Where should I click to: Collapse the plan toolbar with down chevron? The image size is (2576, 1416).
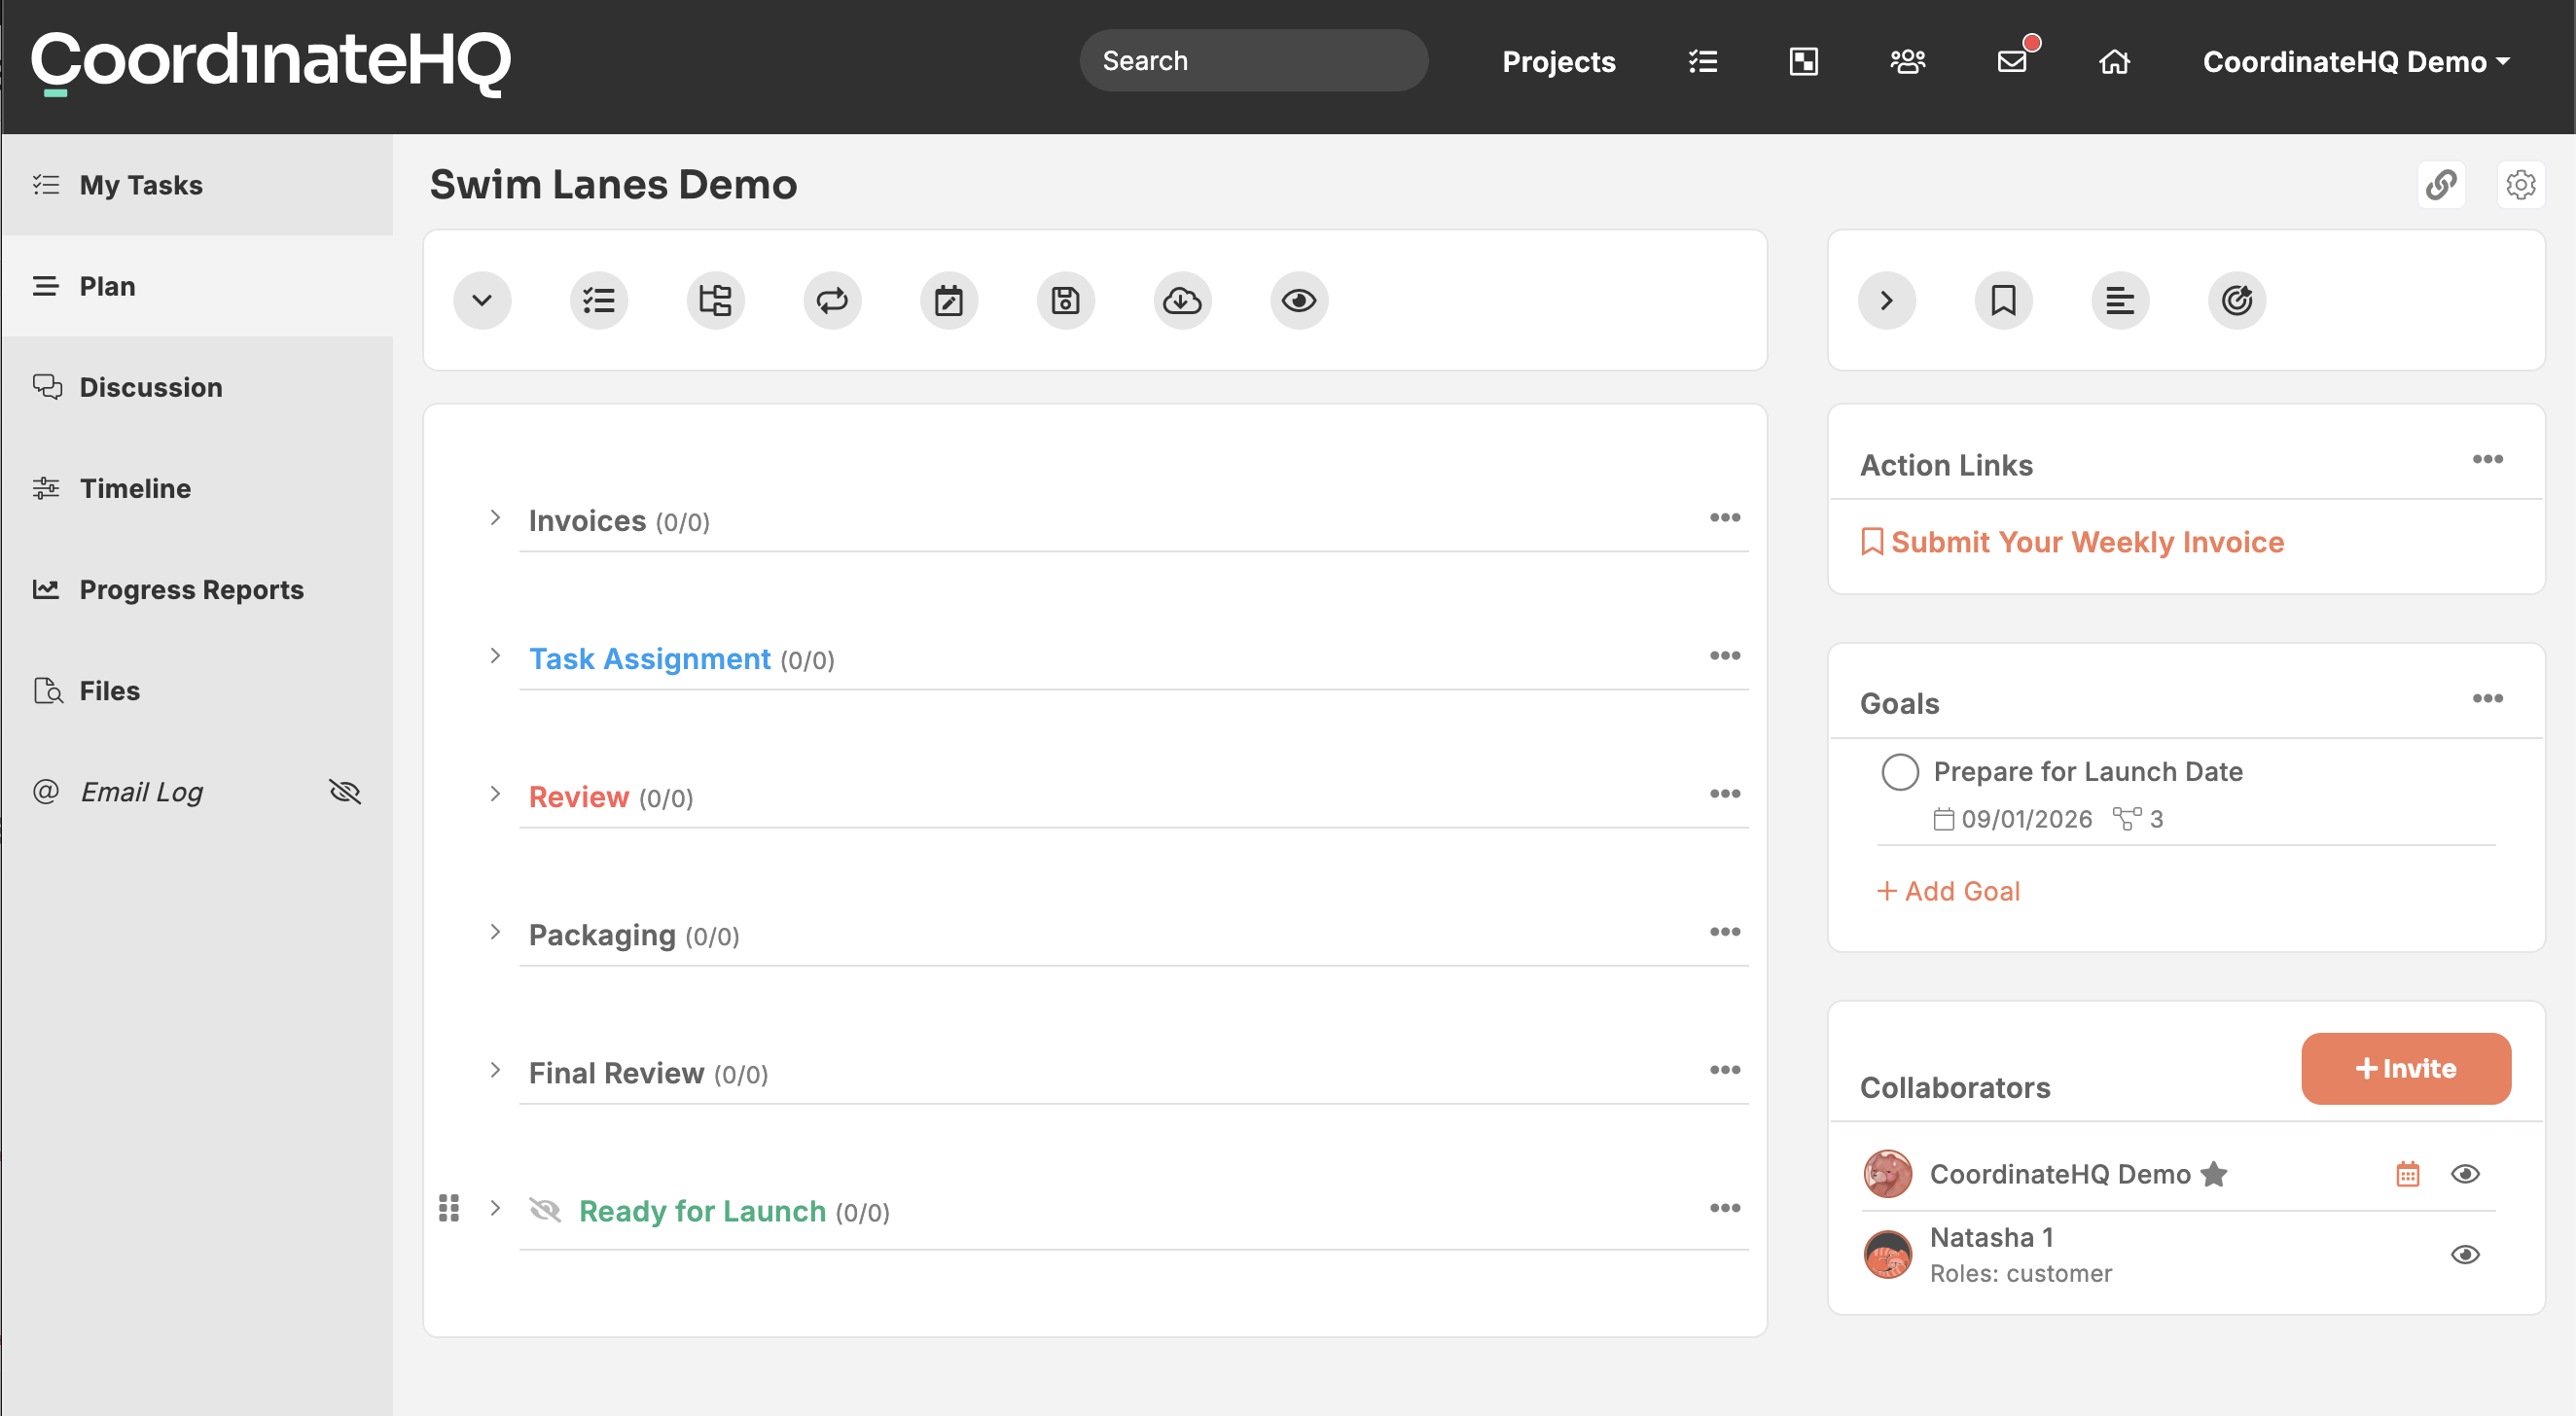482,300
